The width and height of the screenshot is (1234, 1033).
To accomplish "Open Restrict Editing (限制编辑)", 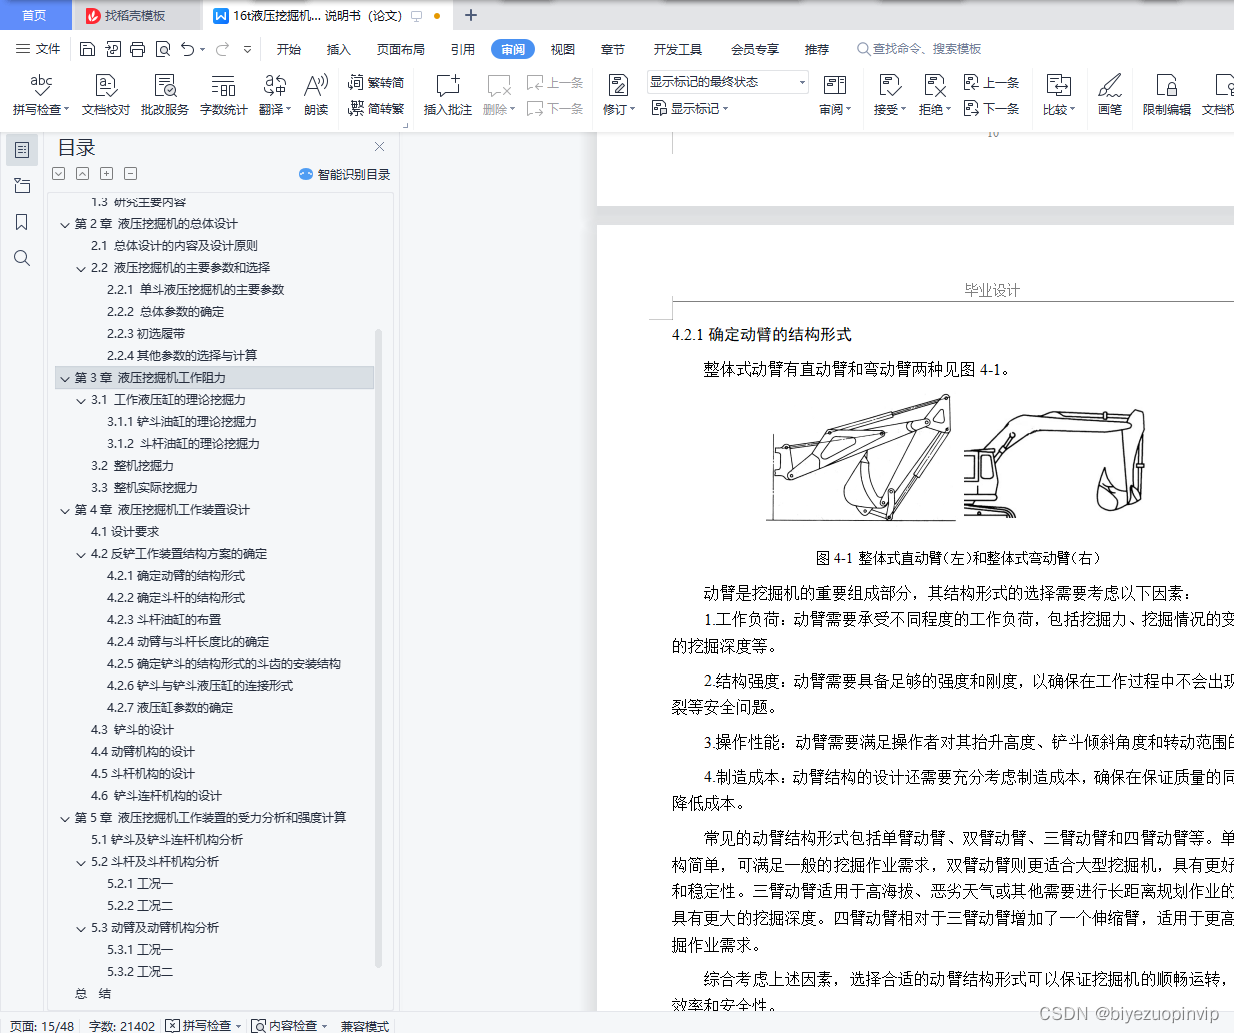I will coord(1167,95).
